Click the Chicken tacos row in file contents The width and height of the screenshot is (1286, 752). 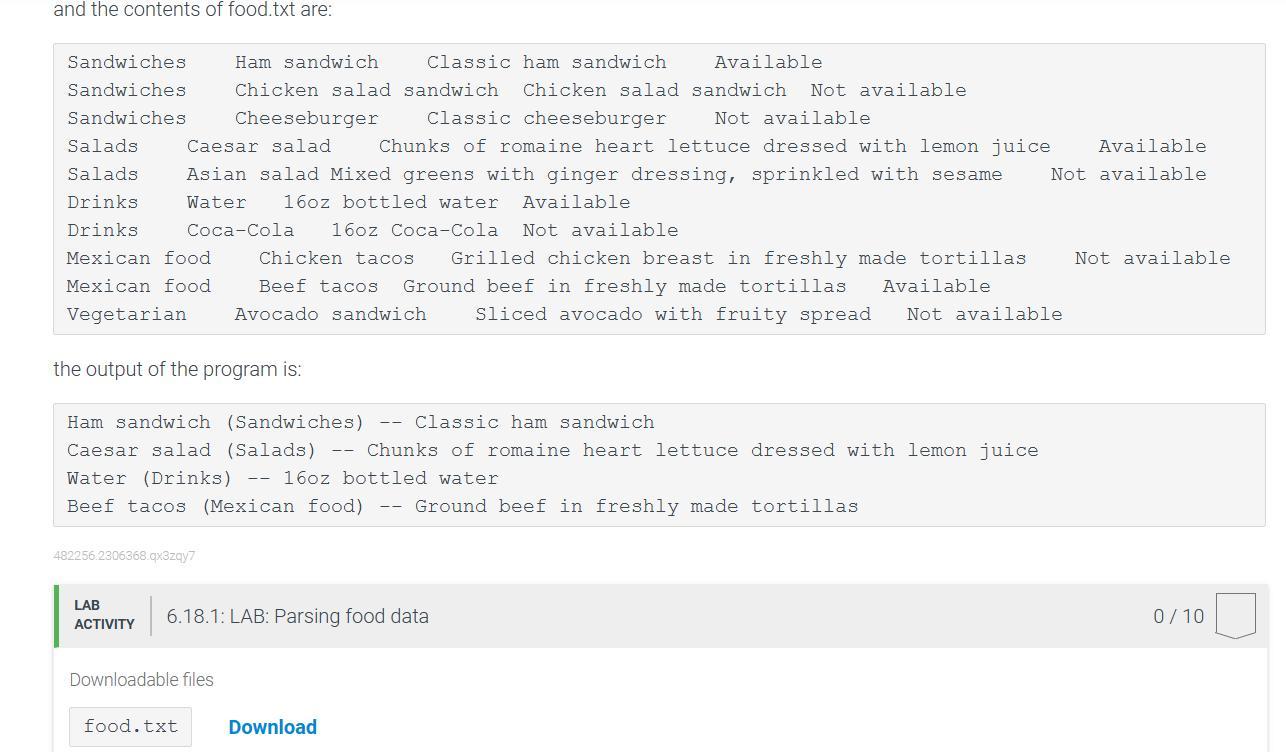click(x=648, y=258)
